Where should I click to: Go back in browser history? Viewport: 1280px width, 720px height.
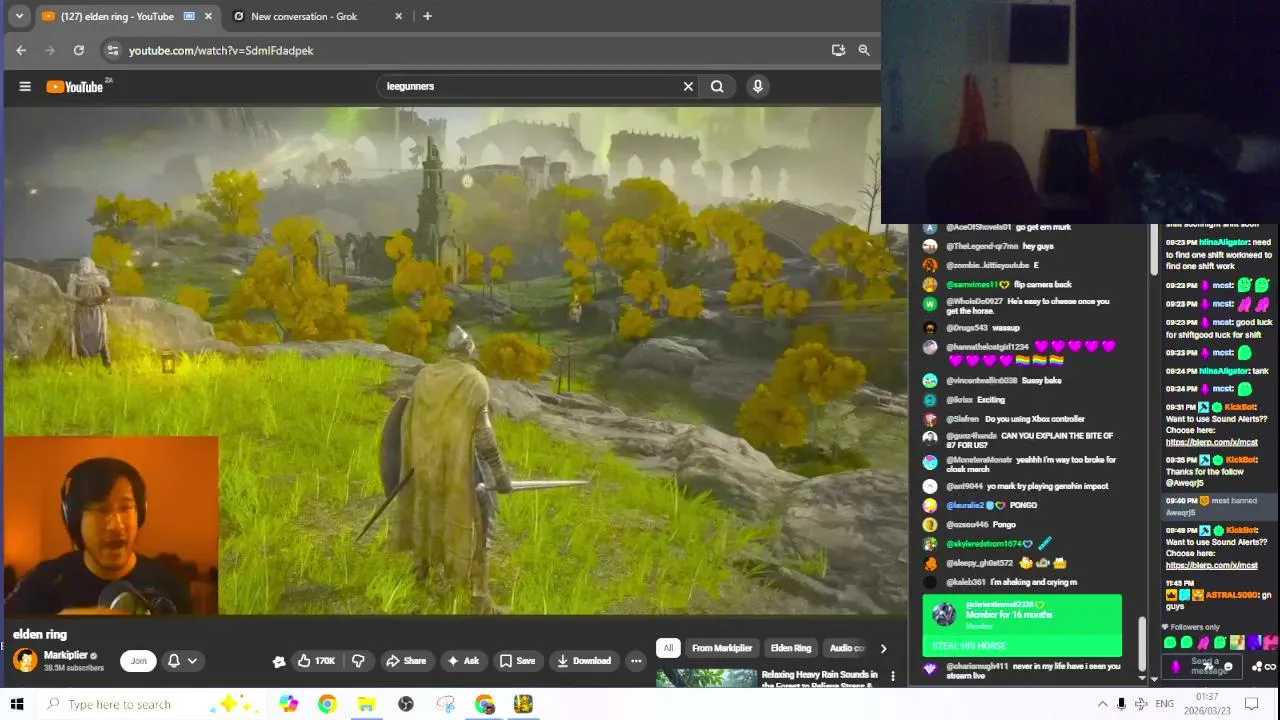click(x=21, y=50)
